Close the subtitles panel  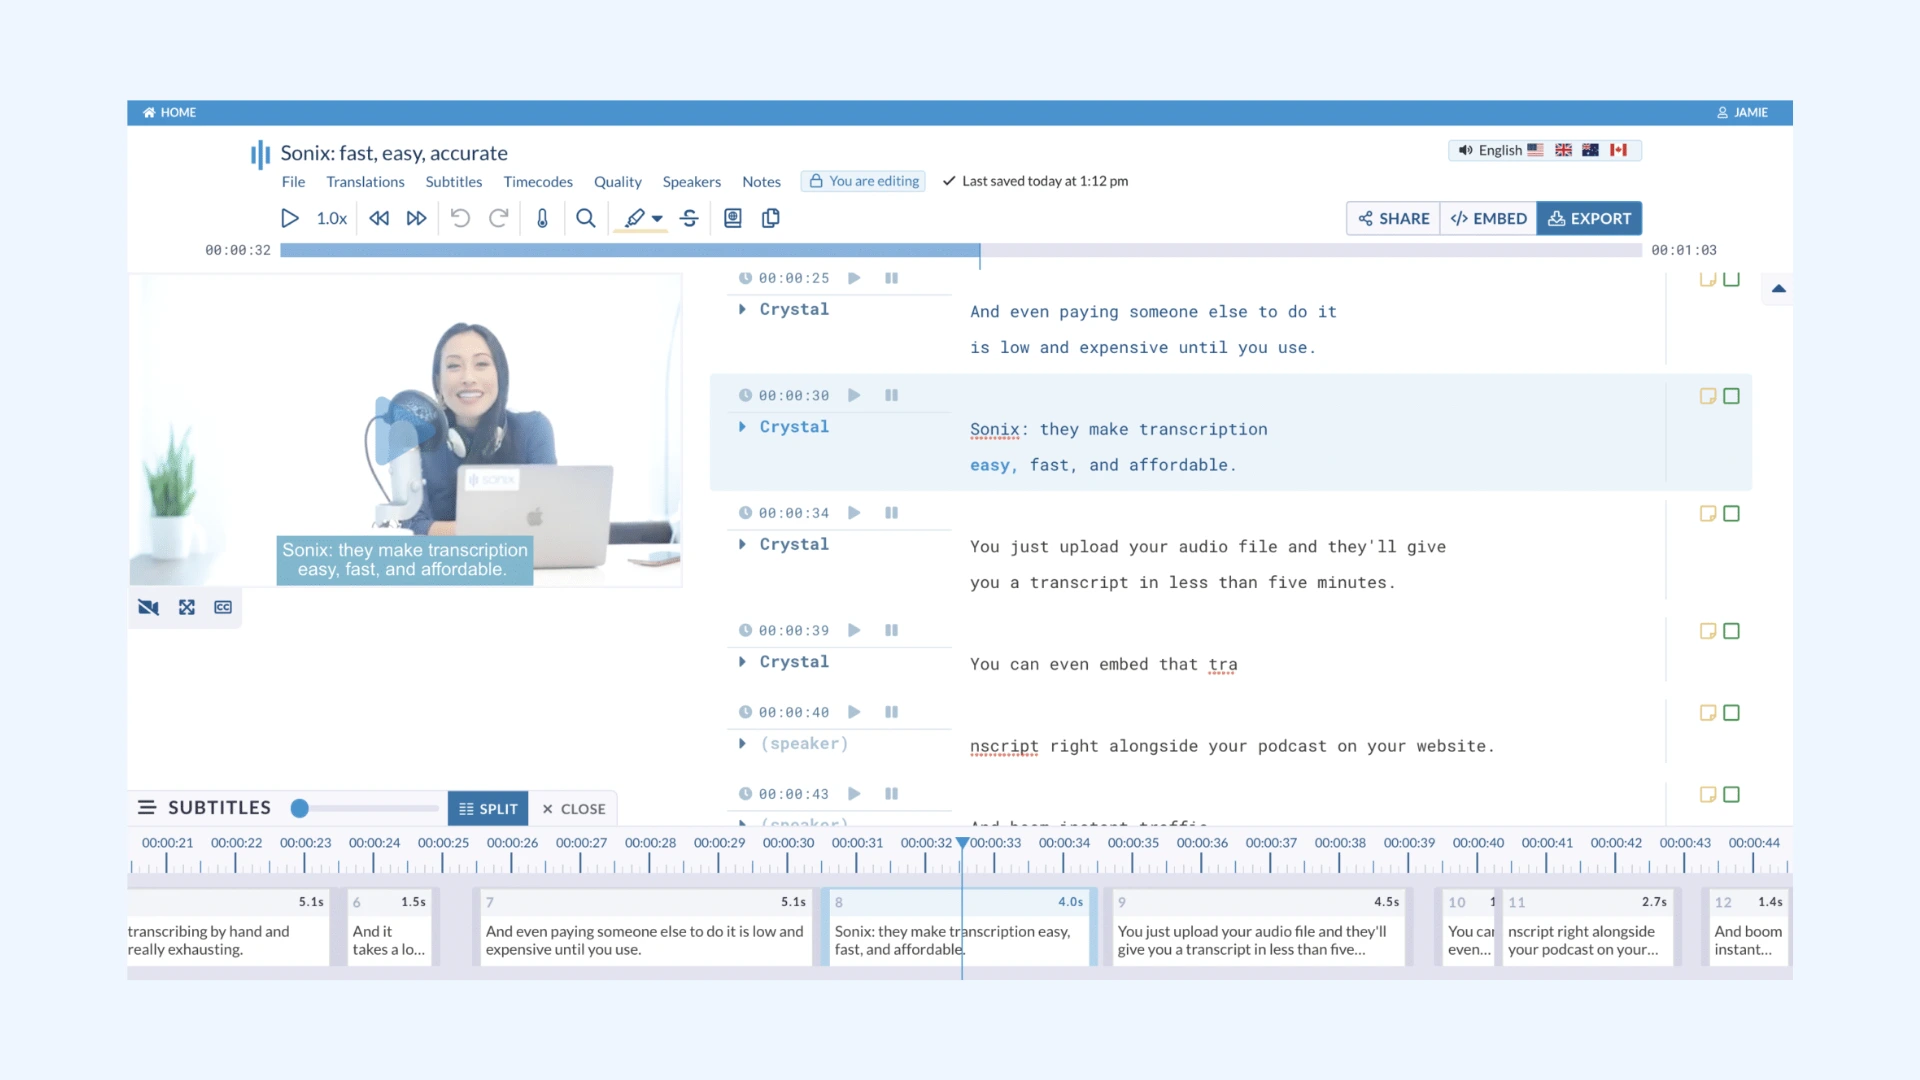click(574, 808)
